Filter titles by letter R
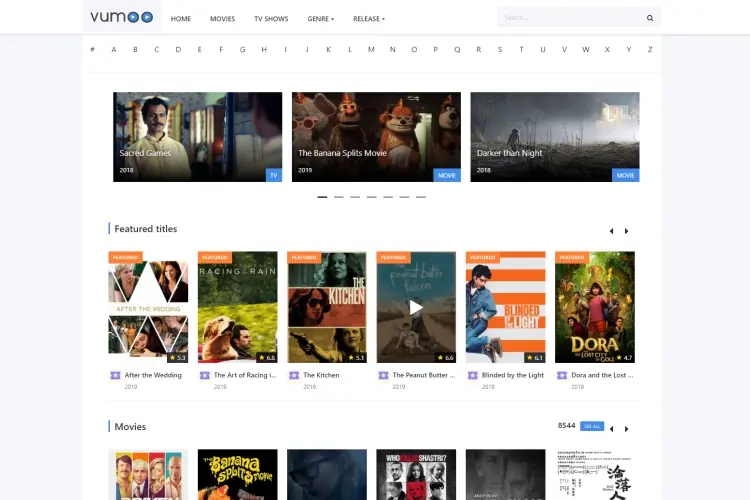 point(478,49)
